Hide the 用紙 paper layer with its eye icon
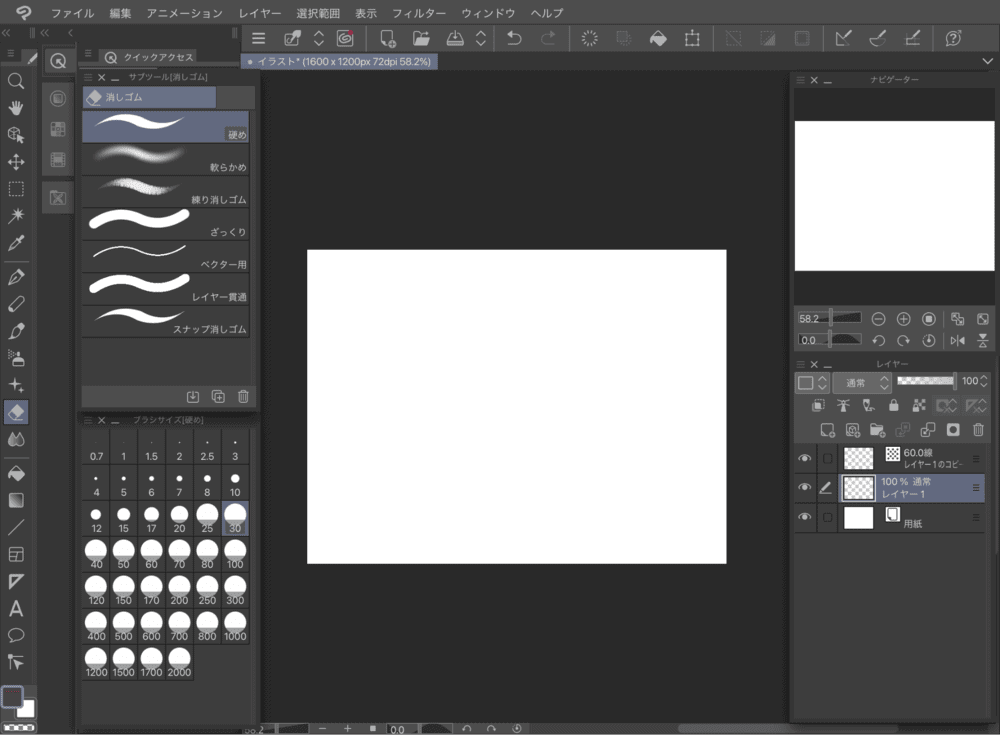Viewport: 1000px width, 735px height. pos(805,517)
